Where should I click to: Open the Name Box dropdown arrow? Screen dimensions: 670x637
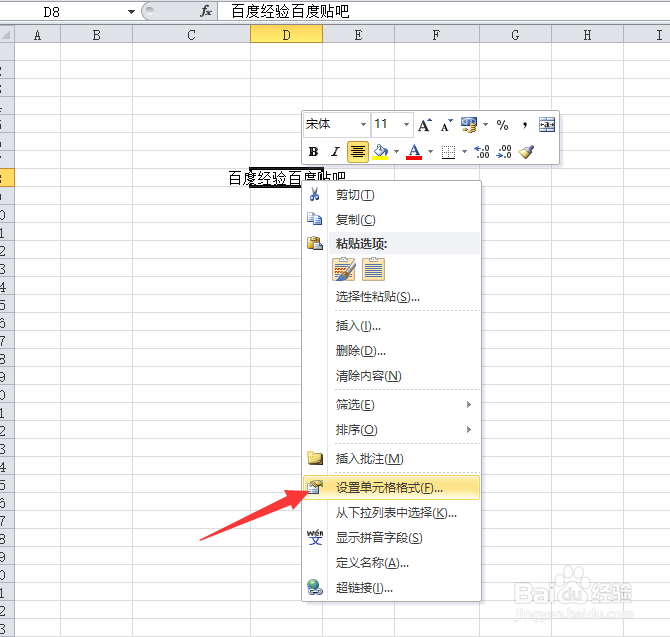click(132, 12)
